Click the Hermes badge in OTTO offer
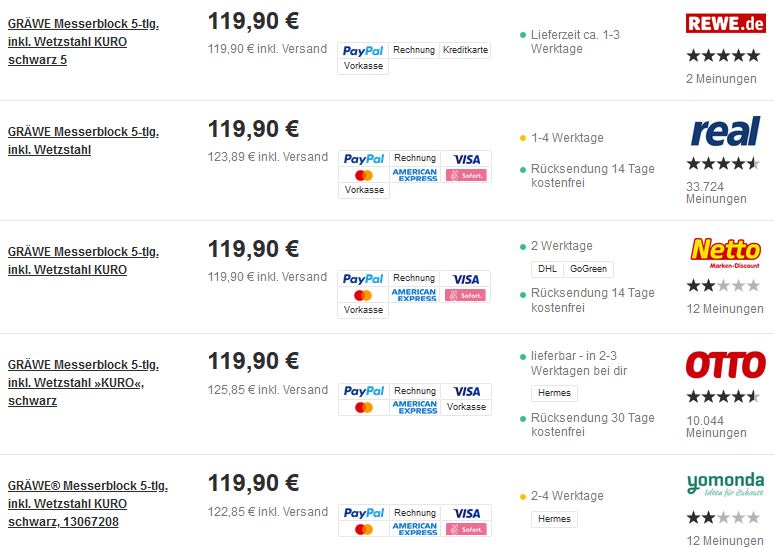774x548 pixels. click(554, 393)
